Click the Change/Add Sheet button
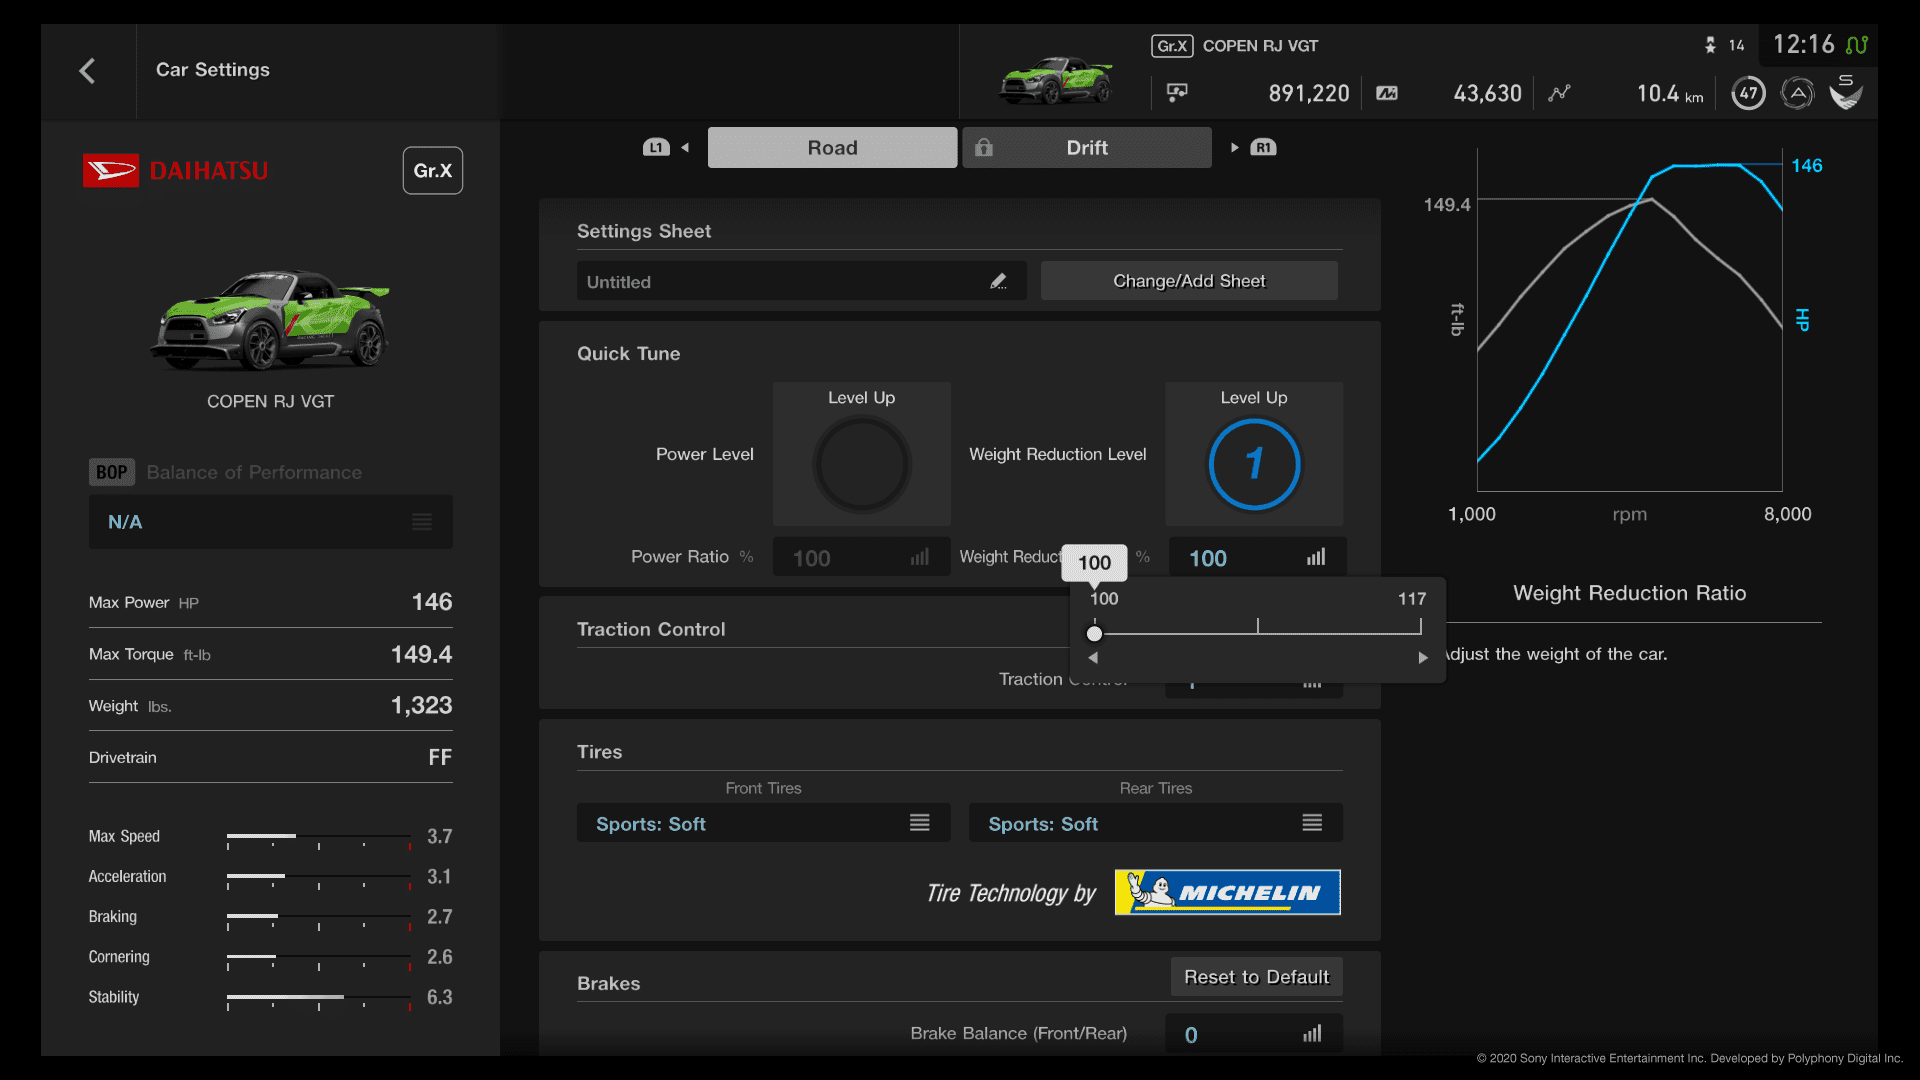1920x1080 pixels. point(1189,281)
